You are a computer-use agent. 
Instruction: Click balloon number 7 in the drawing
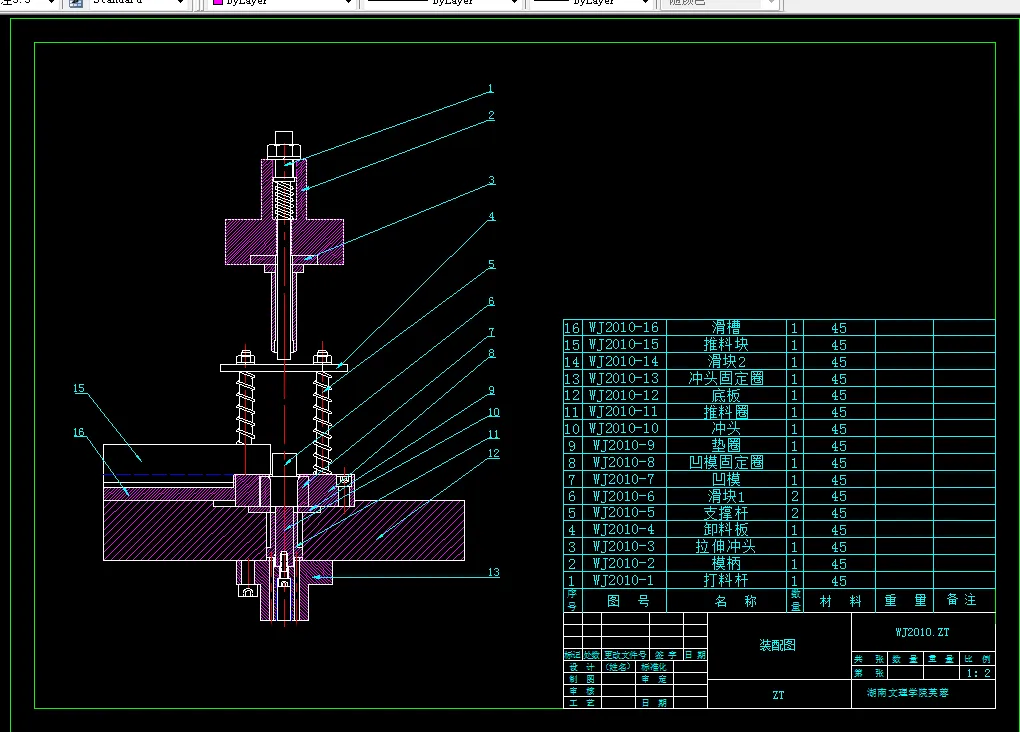(491, 332)
